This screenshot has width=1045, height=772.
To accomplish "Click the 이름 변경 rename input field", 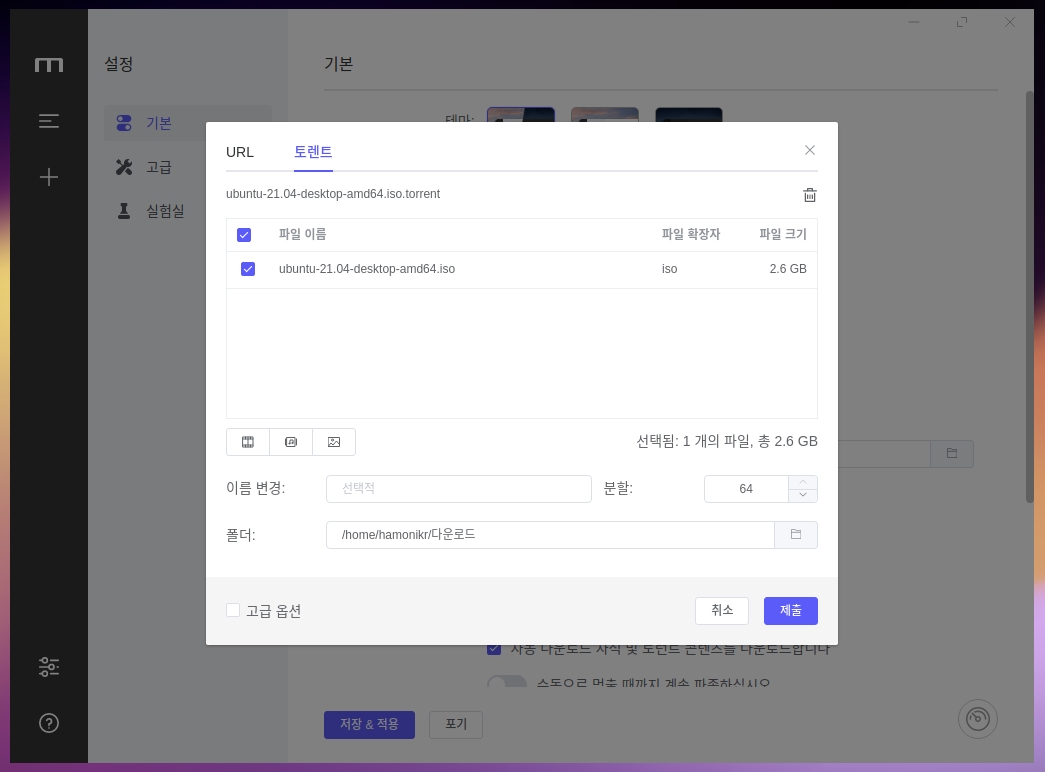I will (x=459, y=489).
